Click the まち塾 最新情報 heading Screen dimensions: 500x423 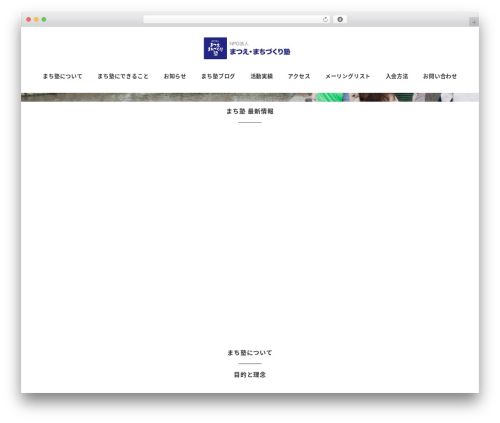pyautogui.click(x=250, y=111)
